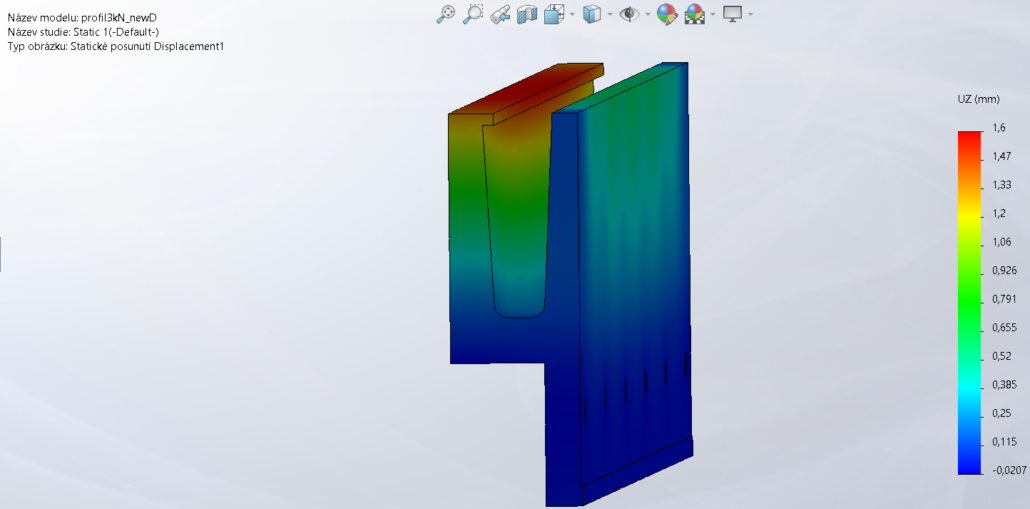Click the Název studie Static 1 text

click(83, 32)
